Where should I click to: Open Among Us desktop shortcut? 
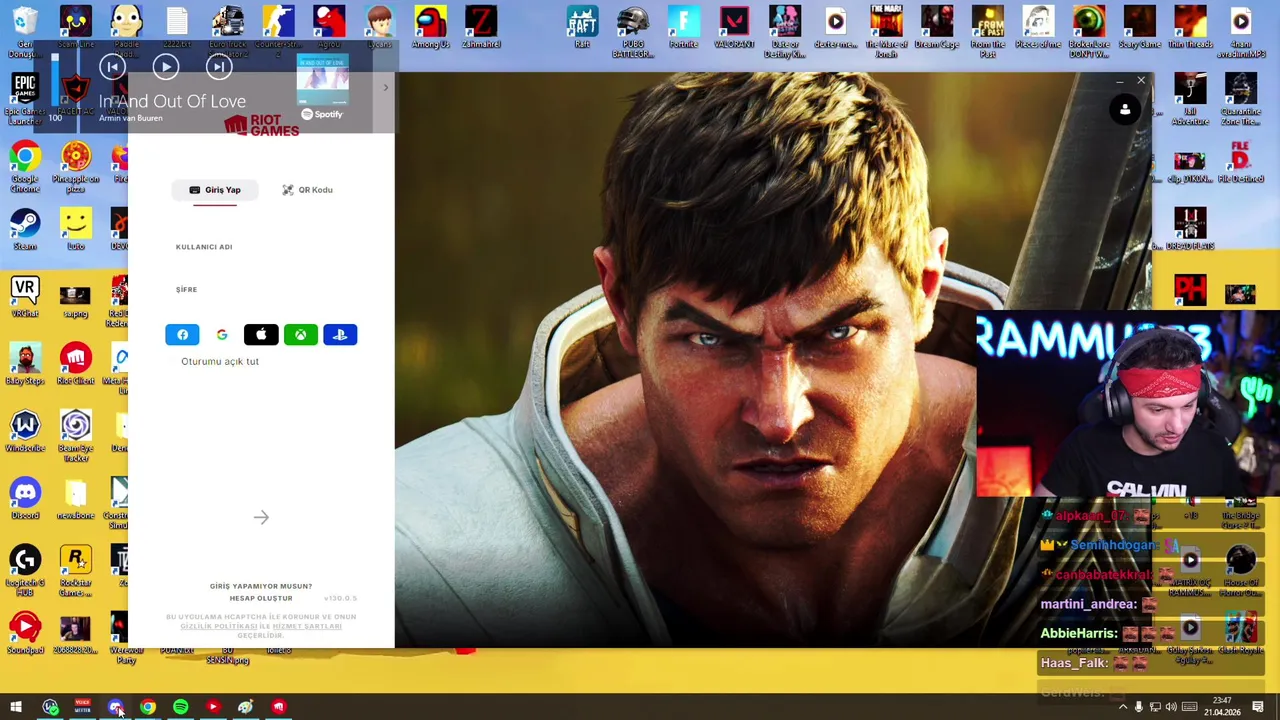[431, 27]
